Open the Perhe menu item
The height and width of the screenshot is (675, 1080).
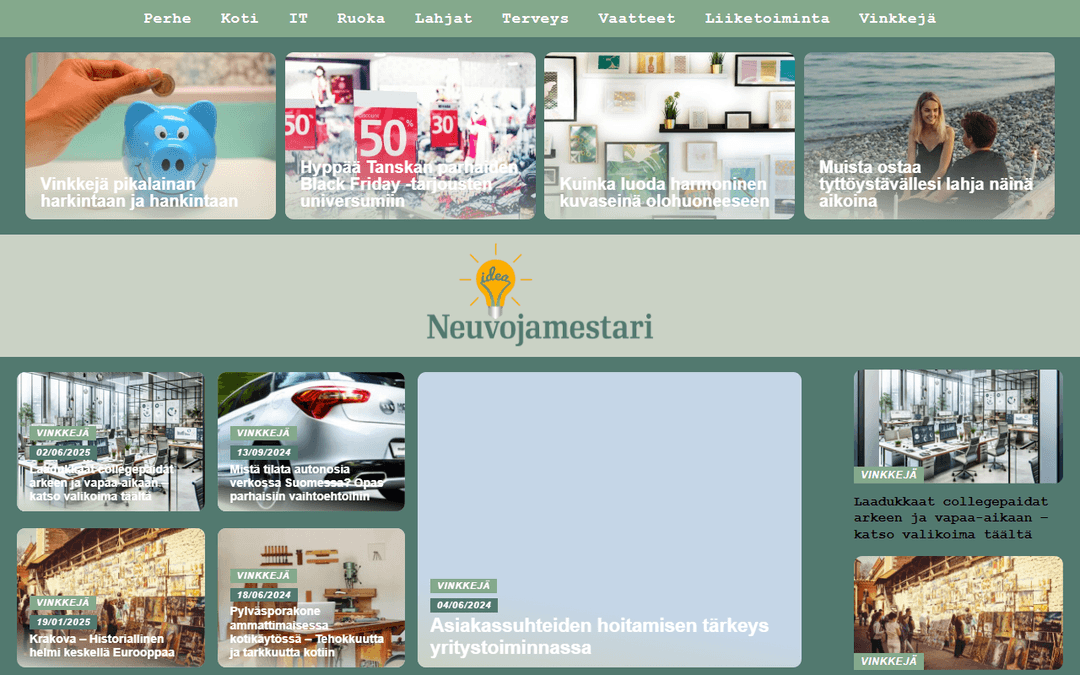167,19
